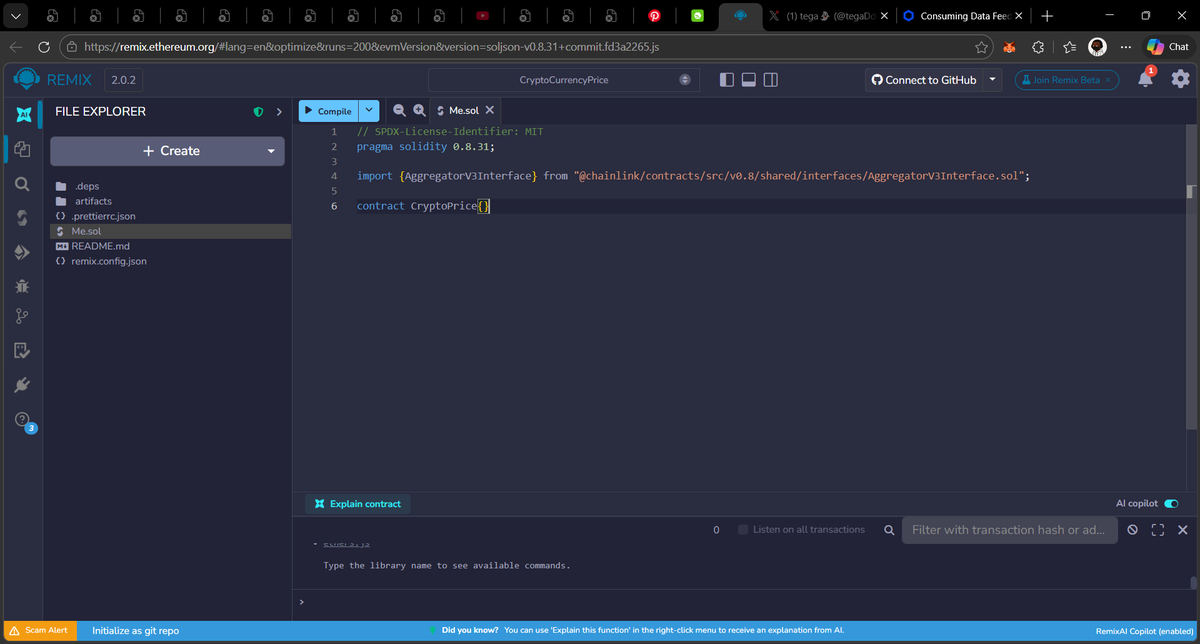Click the terminal search magnifier icon
Viewport: 1200px width, 644px height.
click(889, 530)
